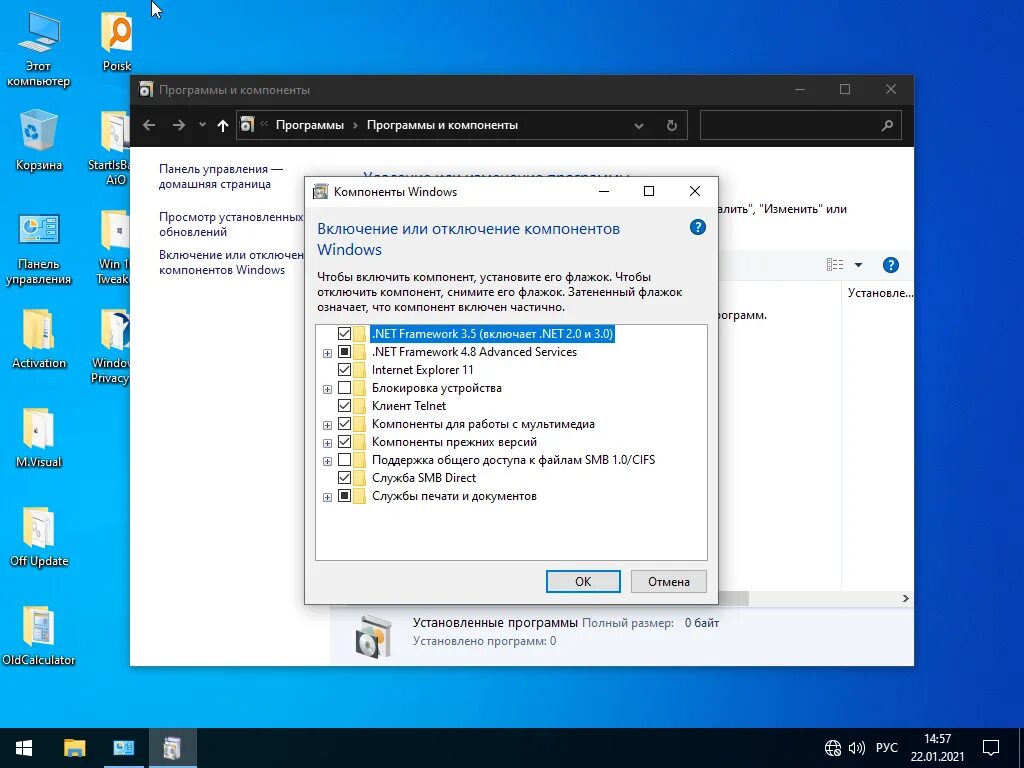Uncheck Служба SMB Direct checkbox

coord(344,478)
